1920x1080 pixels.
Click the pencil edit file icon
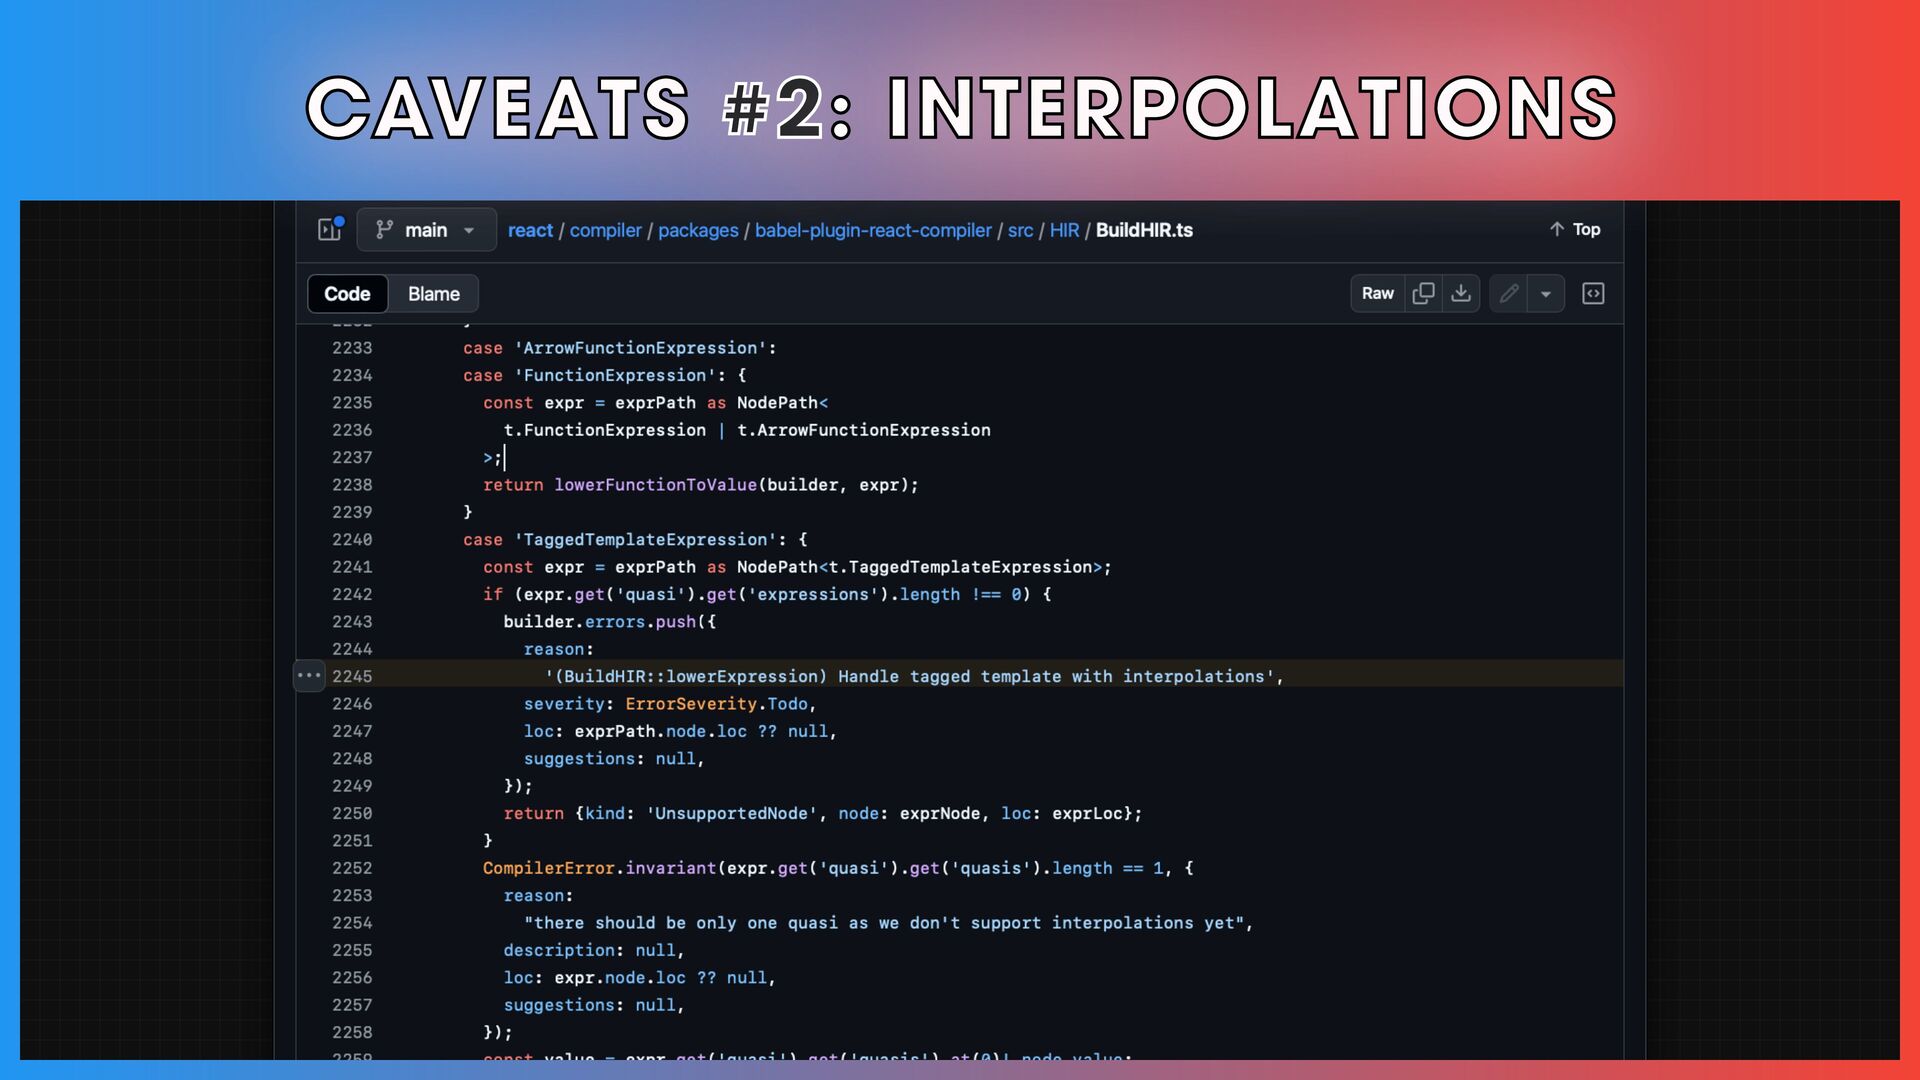tap(1509, 293)
